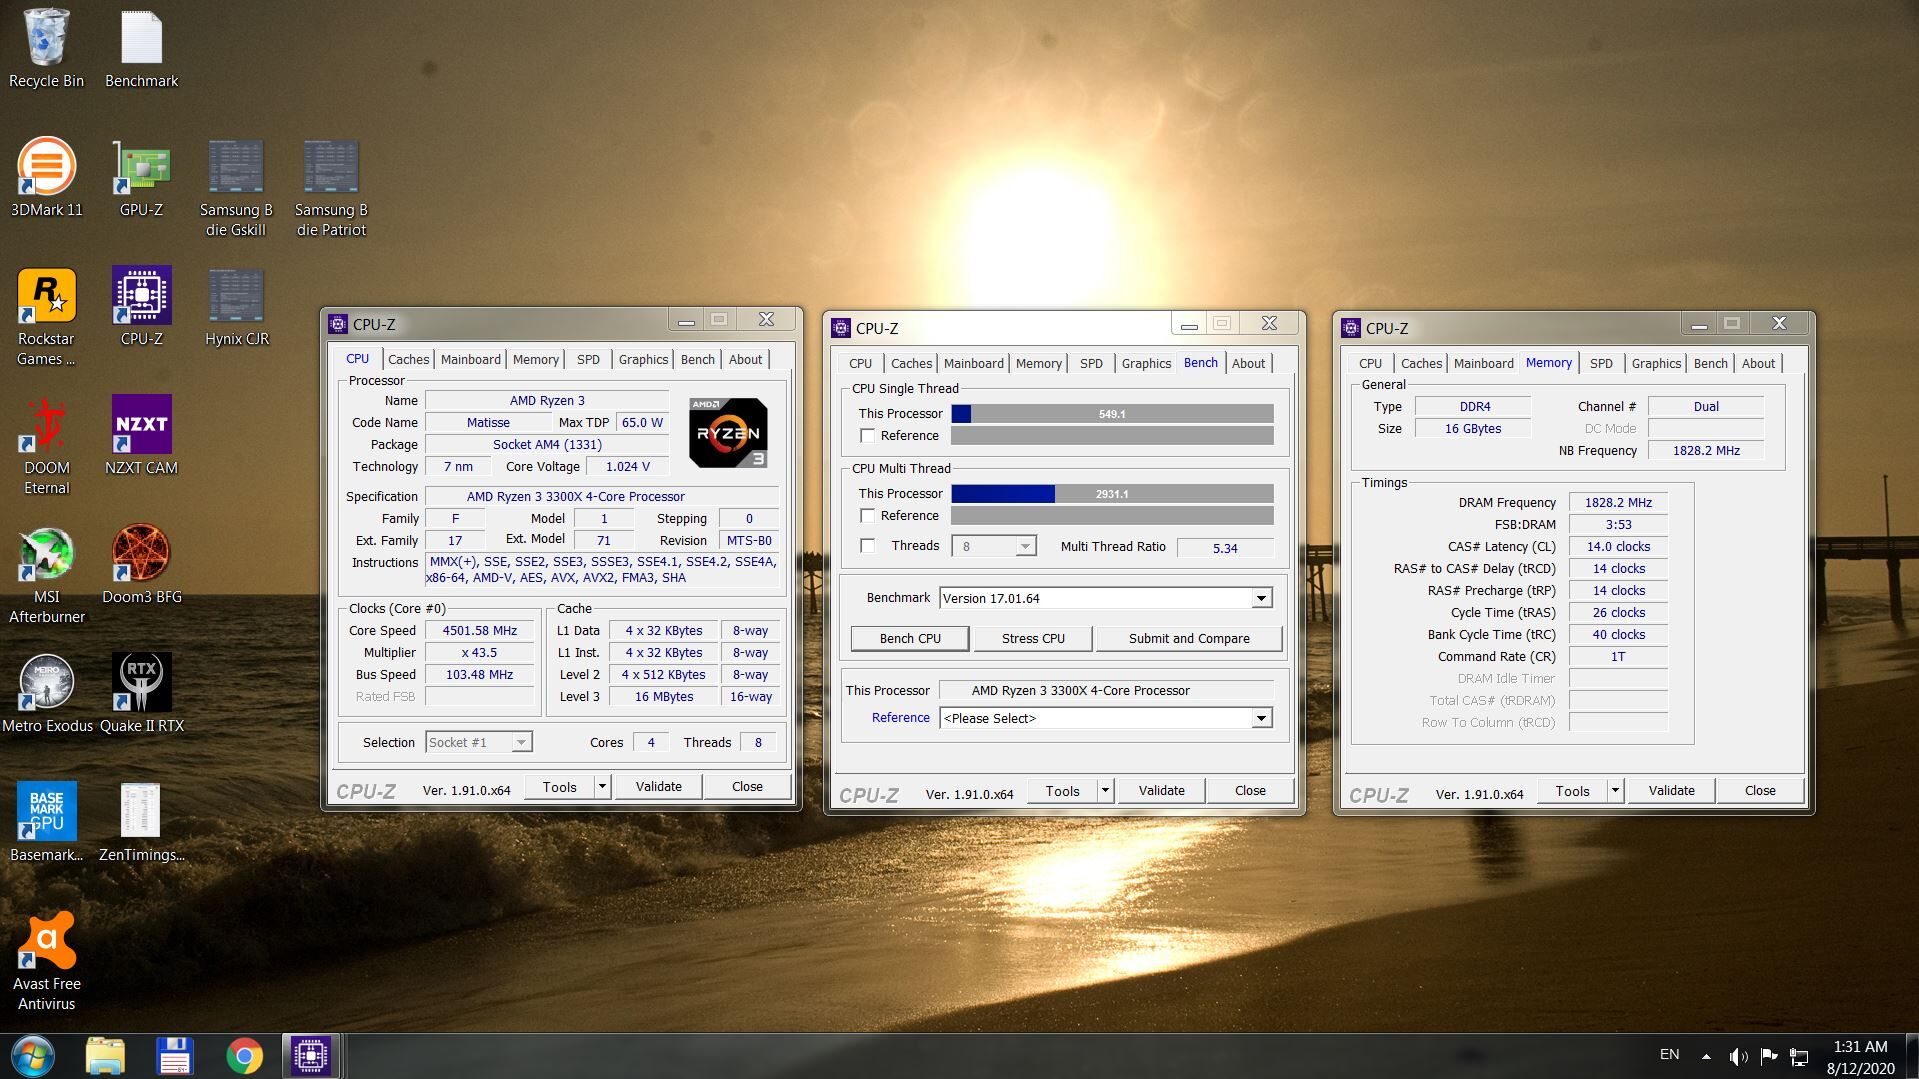Open File Explorer from taskbar
The width and height of the screenshot is (1919, 1079).
coord(105,1056)
